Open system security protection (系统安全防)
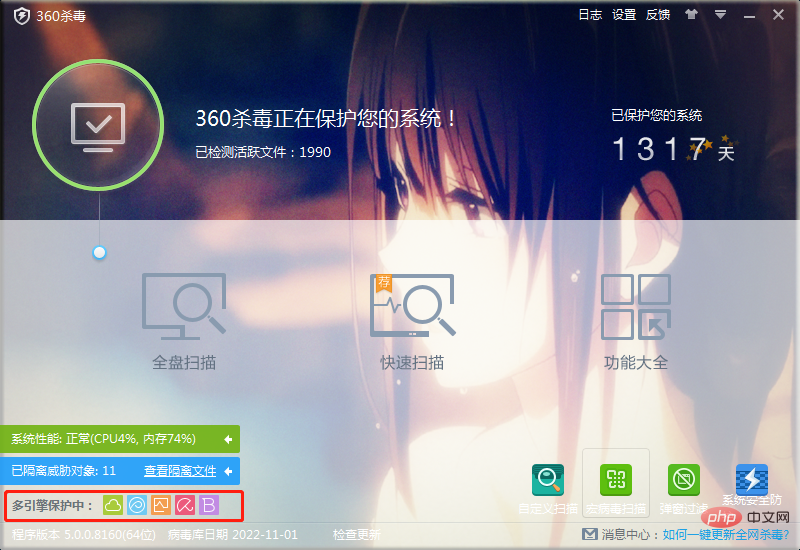The image size is (800, 550). pyautogui.click(x=751, y=486)
